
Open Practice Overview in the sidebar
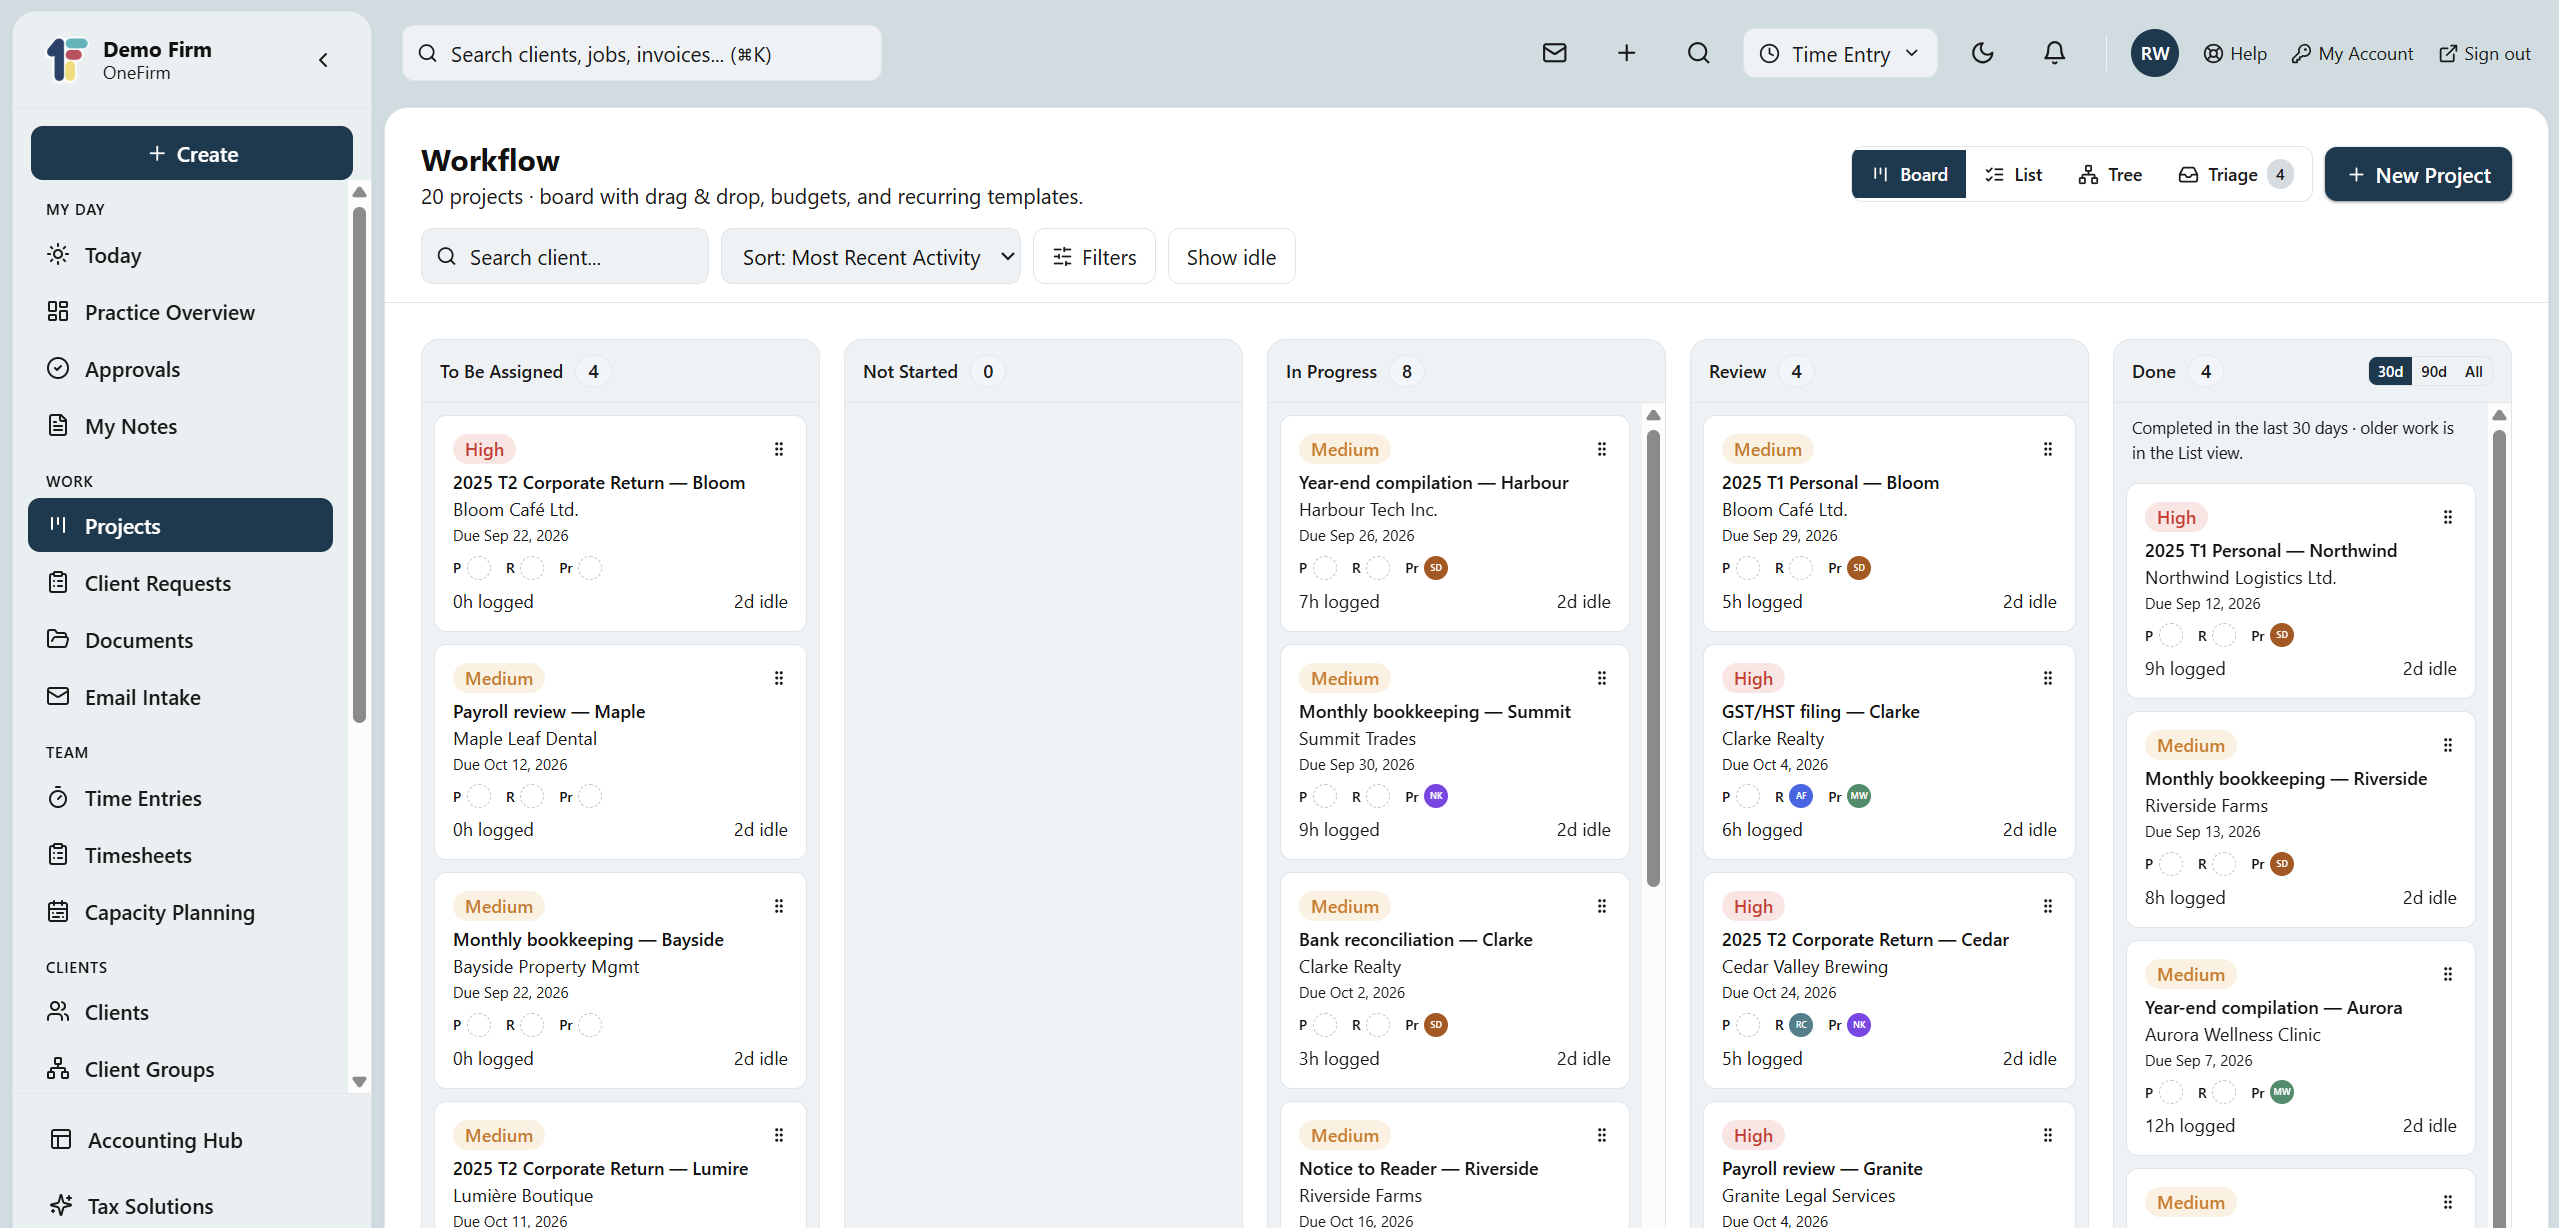[x=180, y=312]
